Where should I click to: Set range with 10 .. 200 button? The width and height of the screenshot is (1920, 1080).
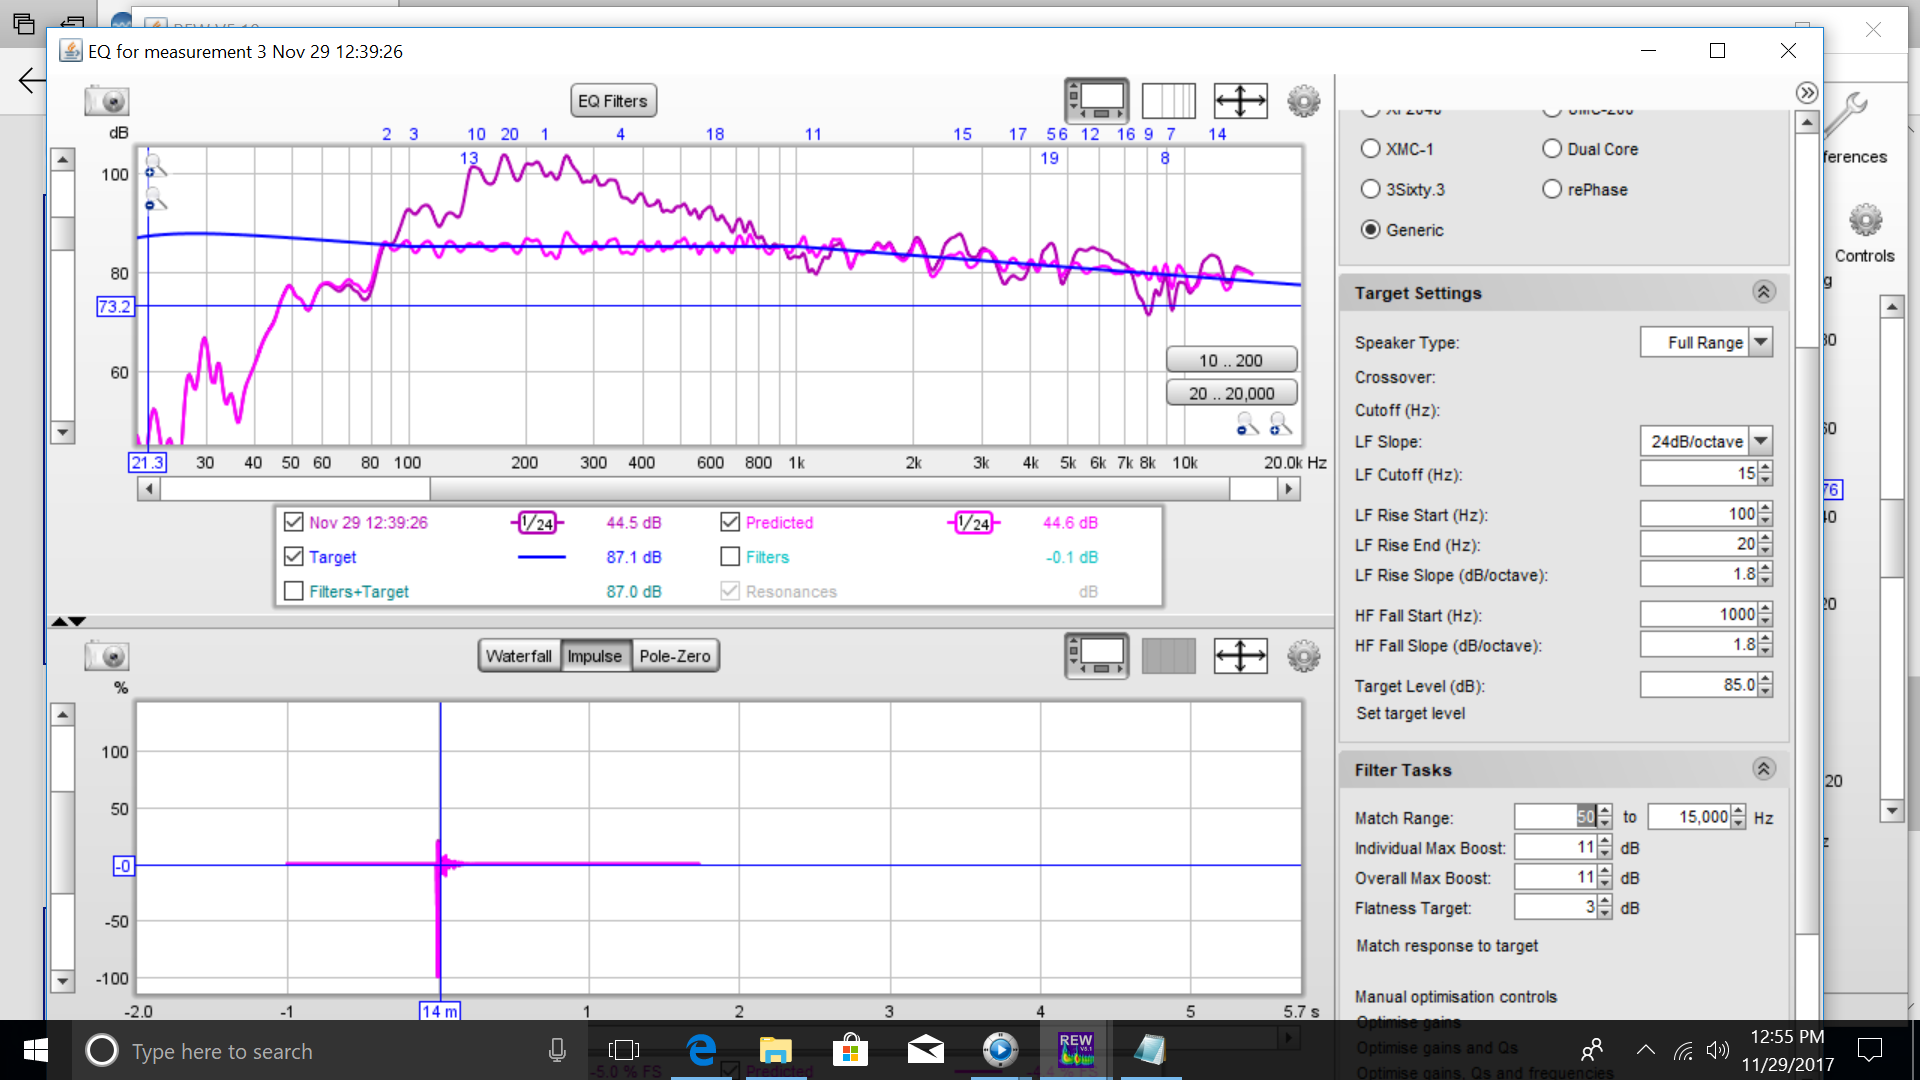pyautogui.click(x=1231, y=360)
